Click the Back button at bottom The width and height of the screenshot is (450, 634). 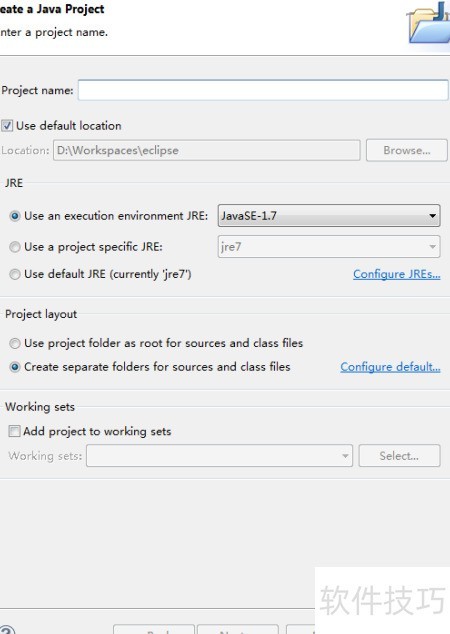pos(154,629)
